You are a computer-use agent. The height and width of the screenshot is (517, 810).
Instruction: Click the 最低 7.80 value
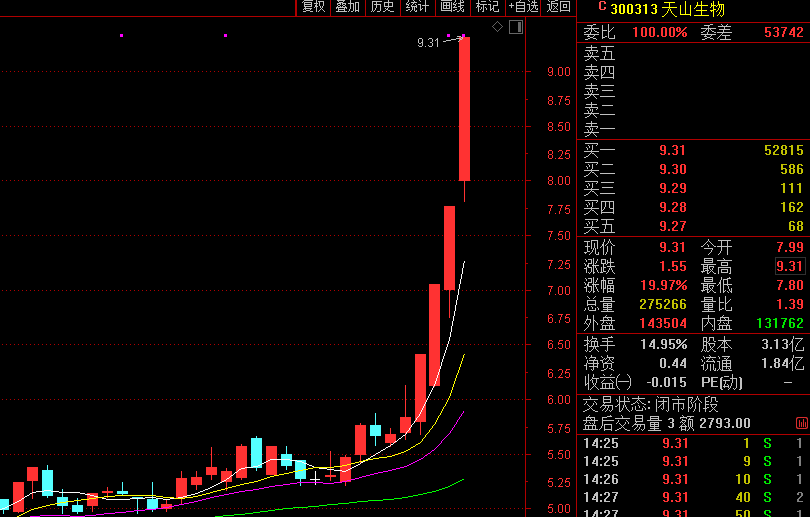(x=790, y=285)
